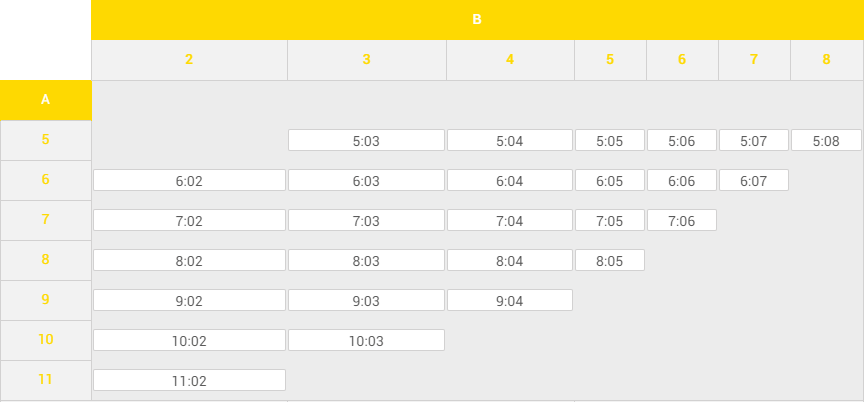
Task: Click the 7:04 cell
Action: 510,221
